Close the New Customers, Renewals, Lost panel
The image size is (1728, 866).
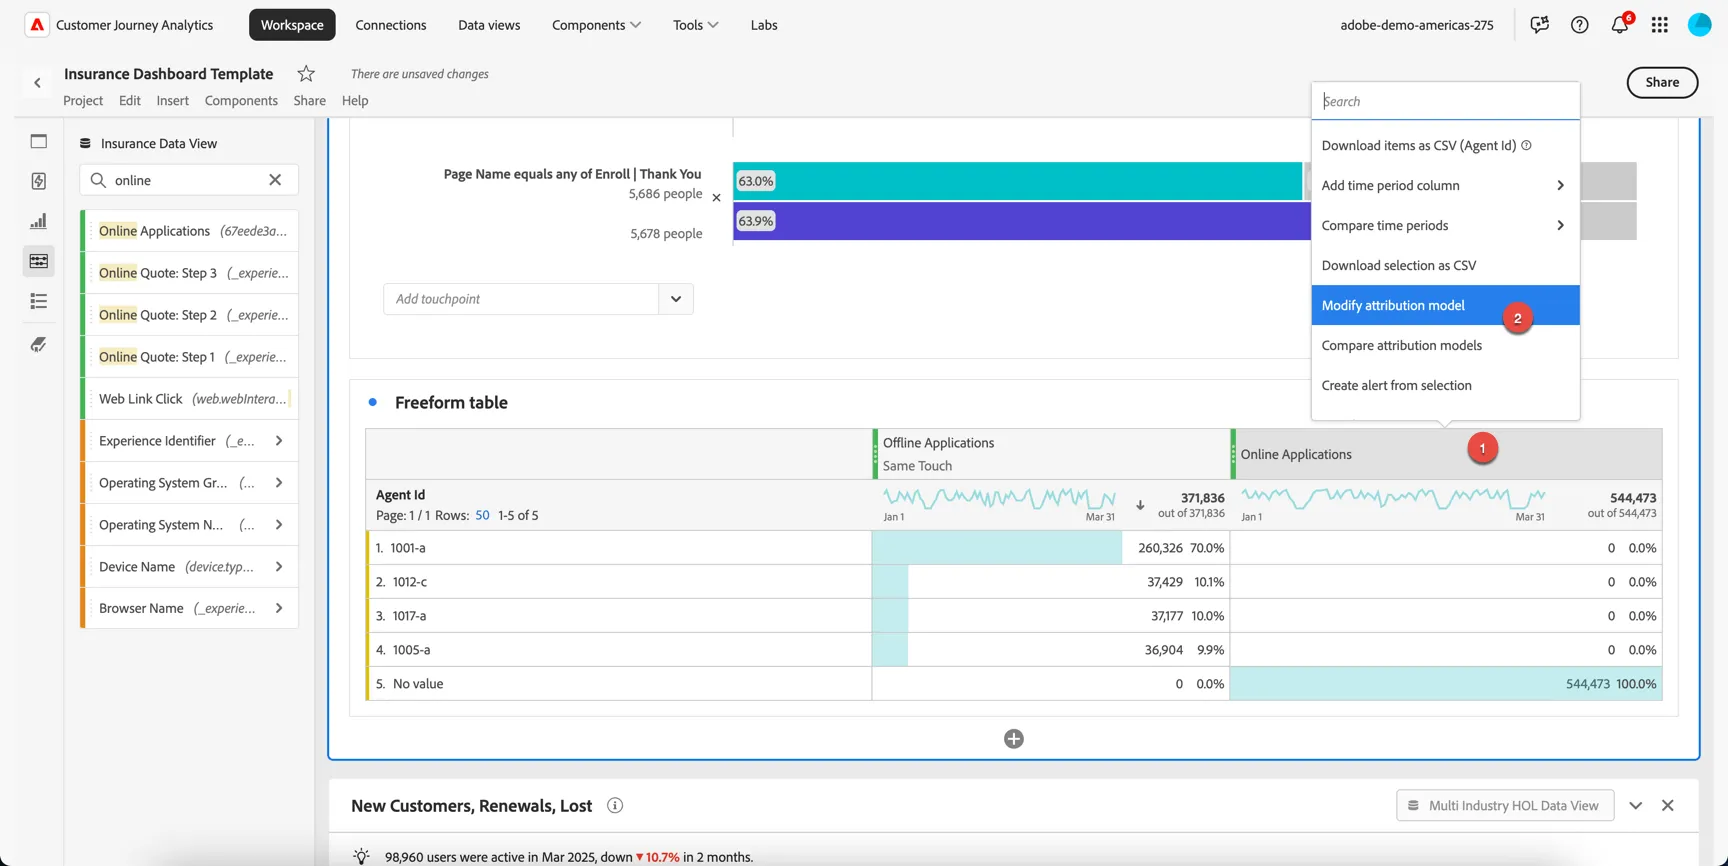pos(1667,806)
